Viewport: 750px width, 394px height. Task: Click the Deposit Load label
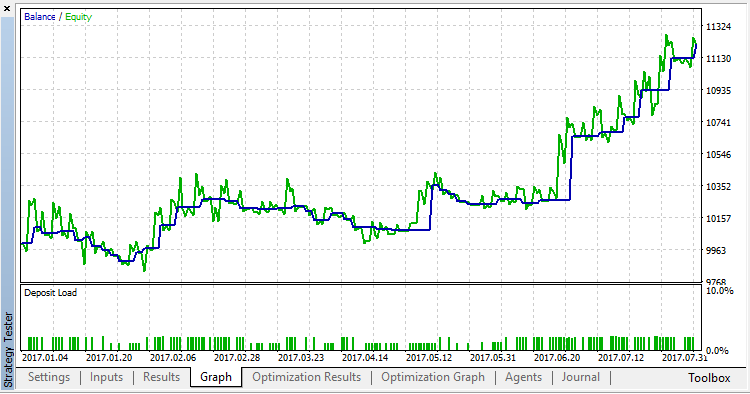coord(50,293)
